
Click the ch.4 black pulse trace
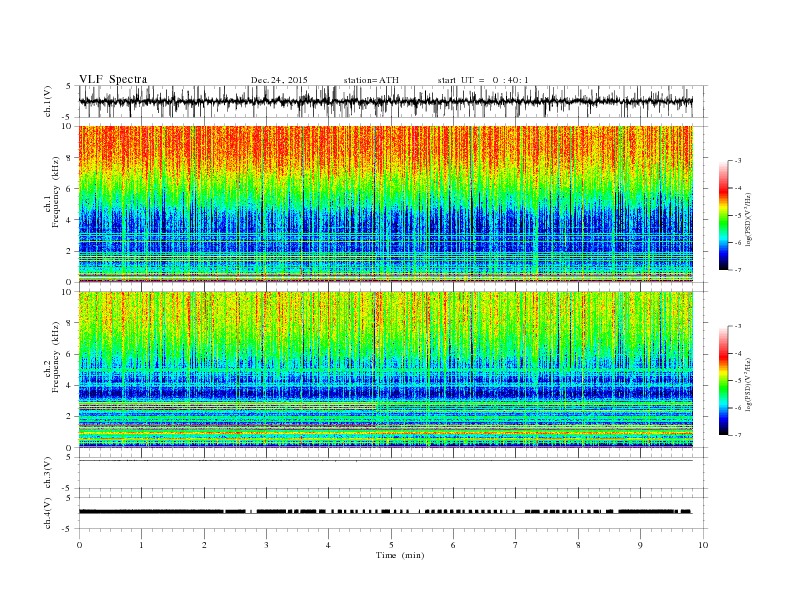click(385, 512)
